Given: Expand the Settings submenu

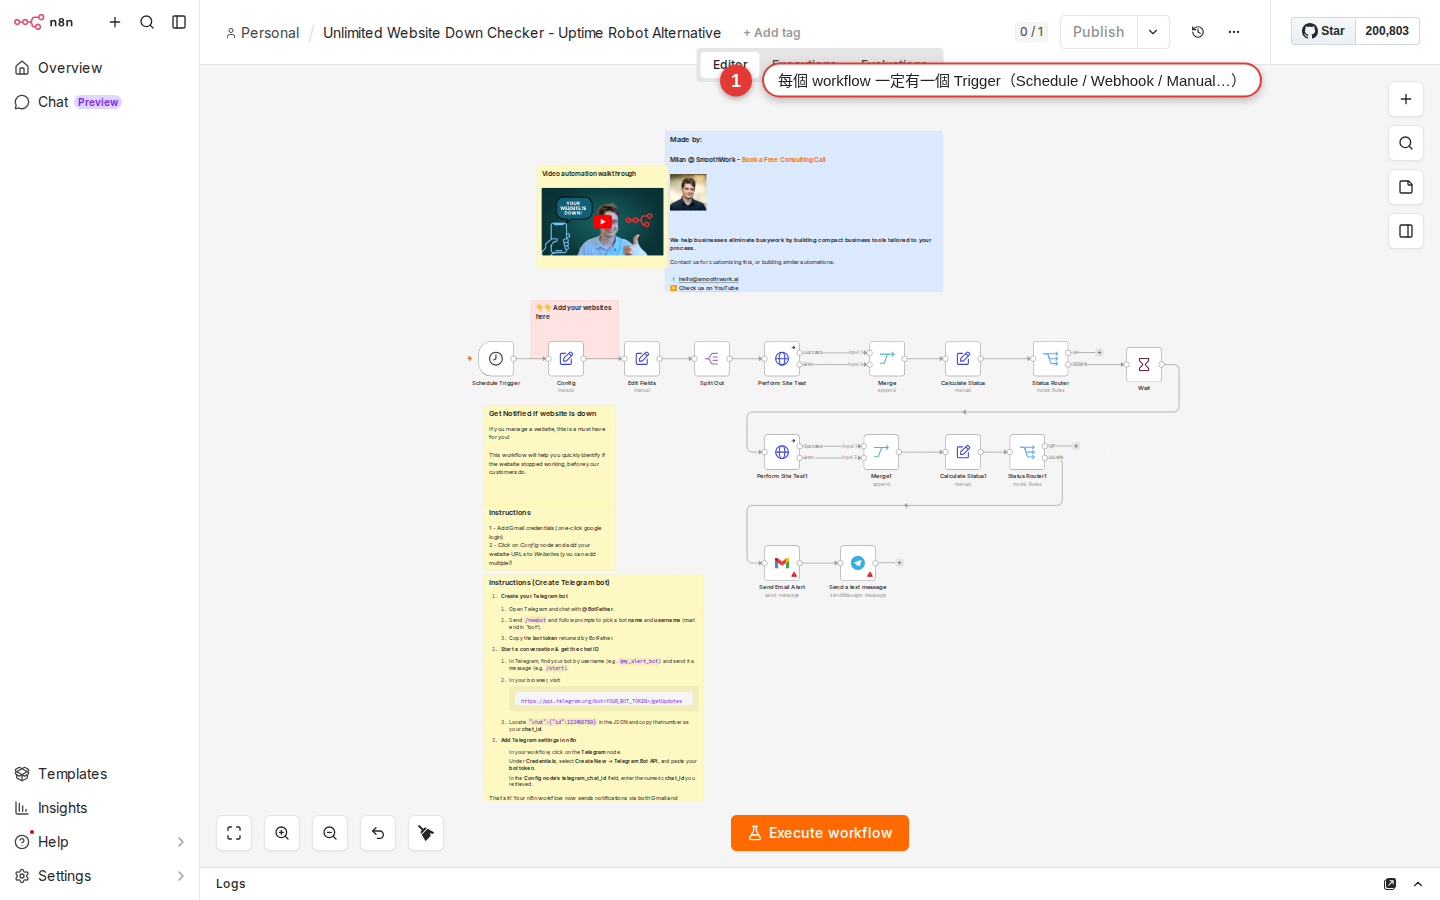Looking at the screenshot, I should pos(181,876).
